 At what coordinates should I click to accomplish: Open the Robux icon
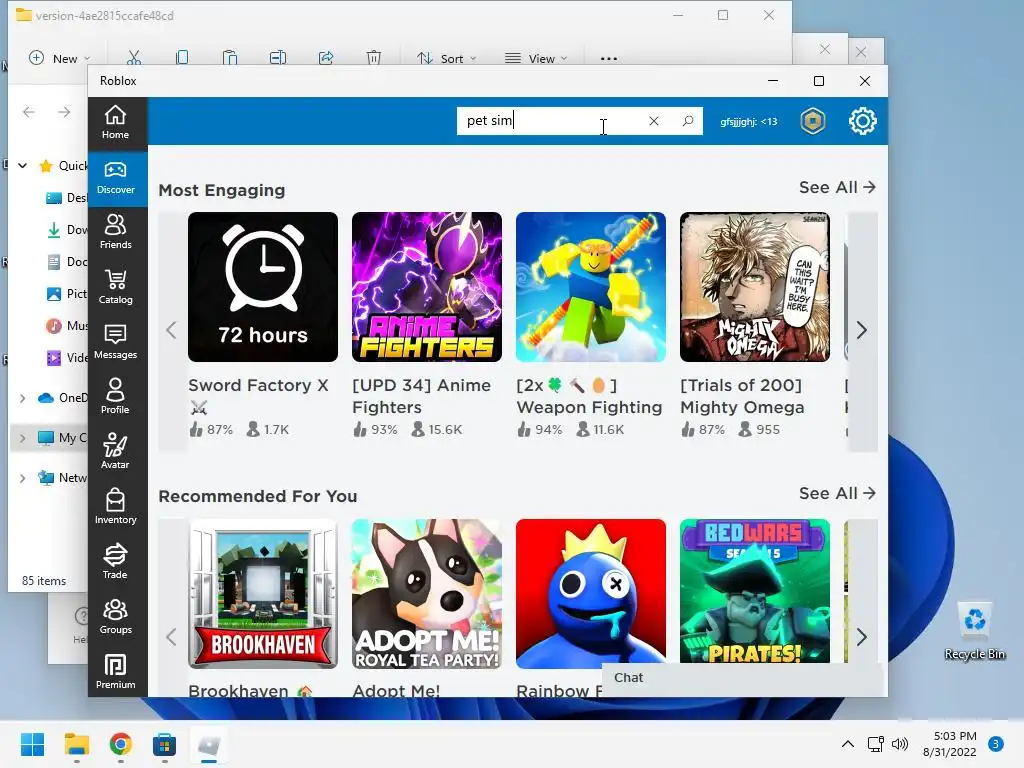(813, 121)
